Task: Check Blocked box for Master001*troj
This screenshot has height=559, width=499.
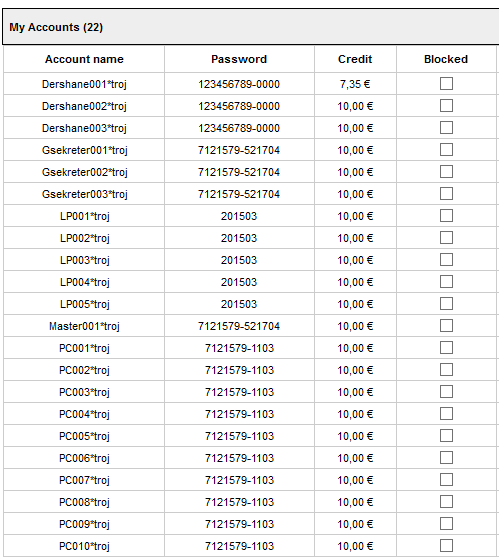Action: 446,326
